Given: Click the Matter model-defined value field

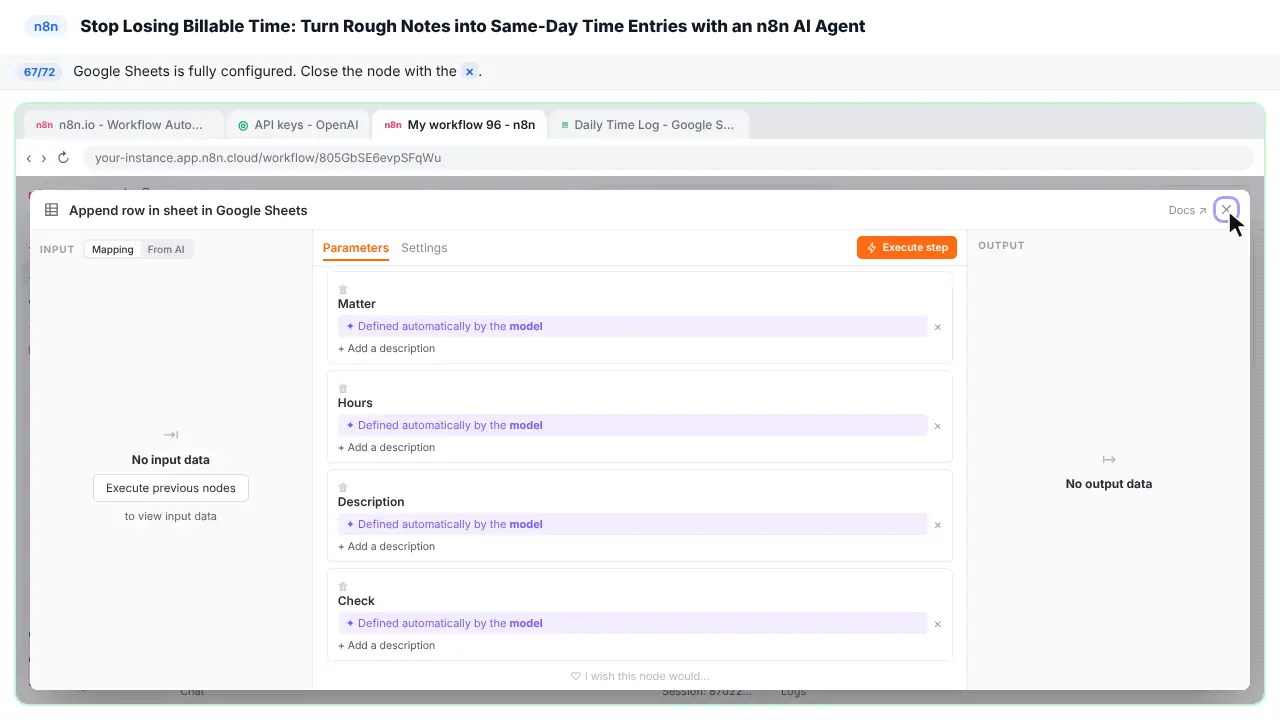Looking at the screenshot, I should click(x=633, y=326).
